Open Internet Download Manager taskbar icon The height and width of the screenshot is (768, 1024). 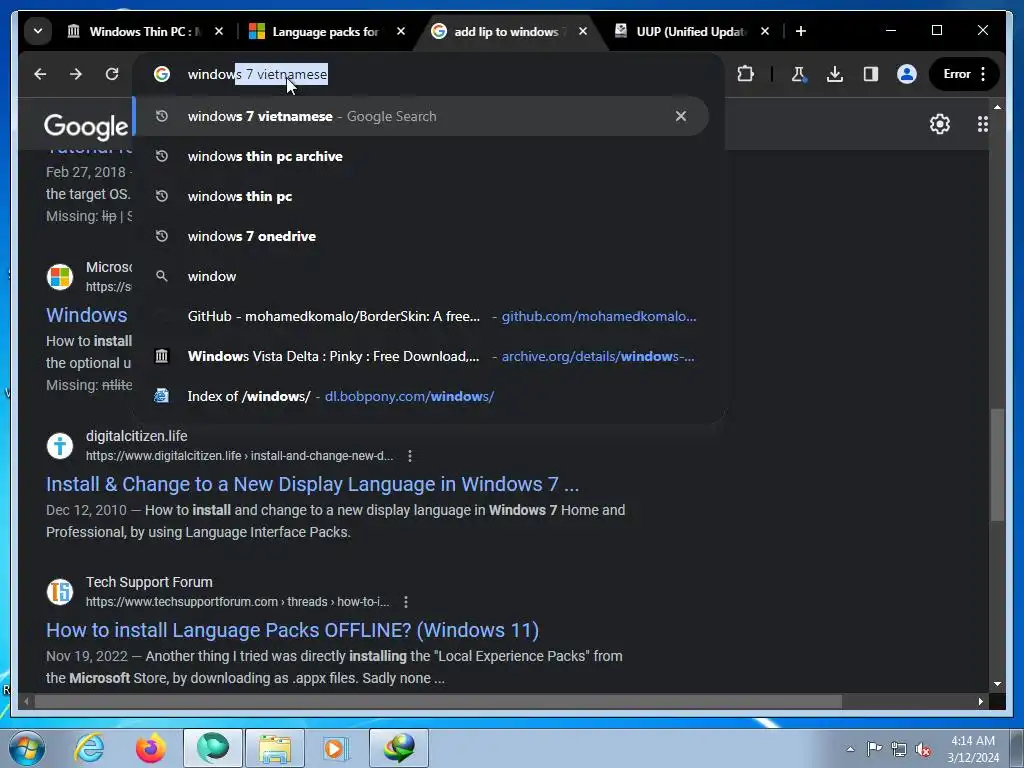coord(399,748)
